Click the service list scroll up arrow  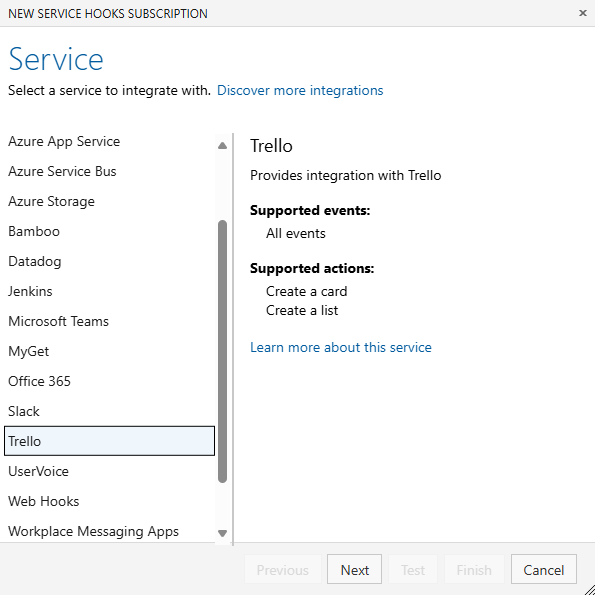[222, 145]
